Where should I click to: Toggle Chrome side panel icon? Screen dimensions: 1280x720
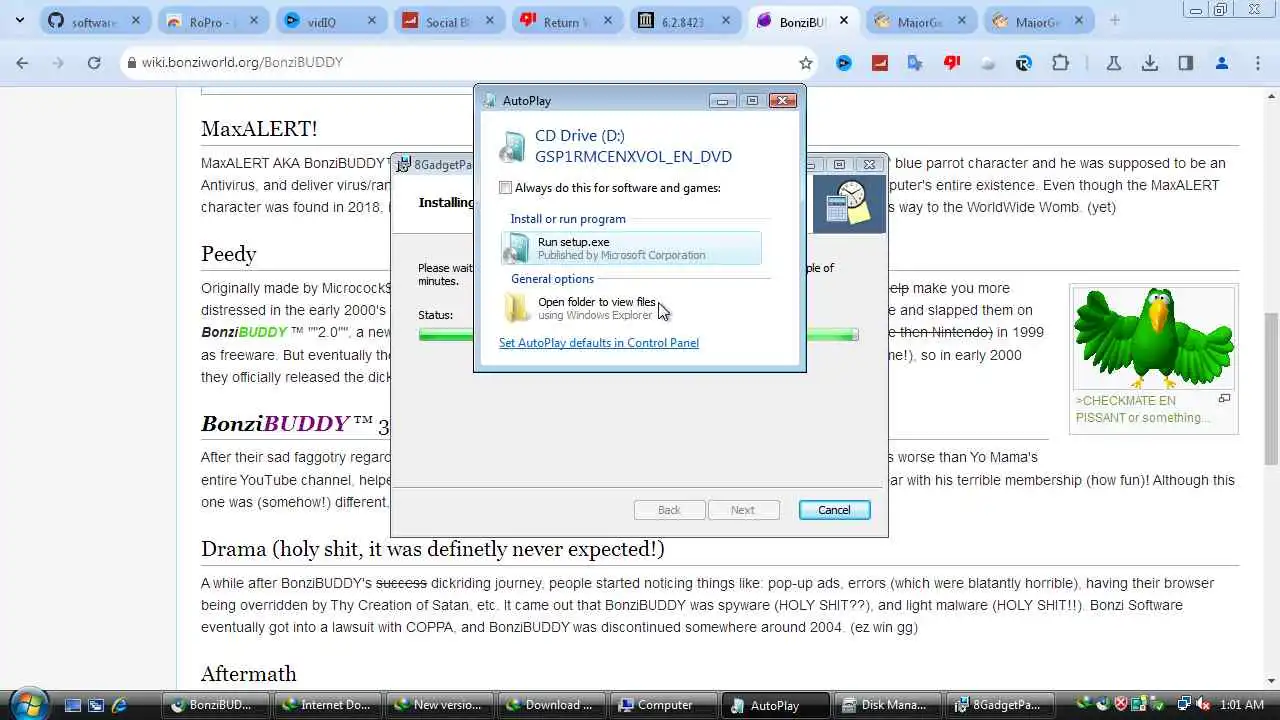point(1186,63)
